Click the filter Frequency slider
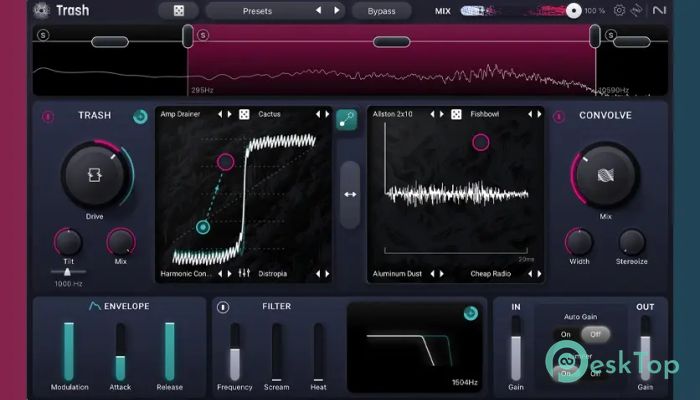Image resolution: width=700 pixels, height=400 pixels. (x=235, y=350)
